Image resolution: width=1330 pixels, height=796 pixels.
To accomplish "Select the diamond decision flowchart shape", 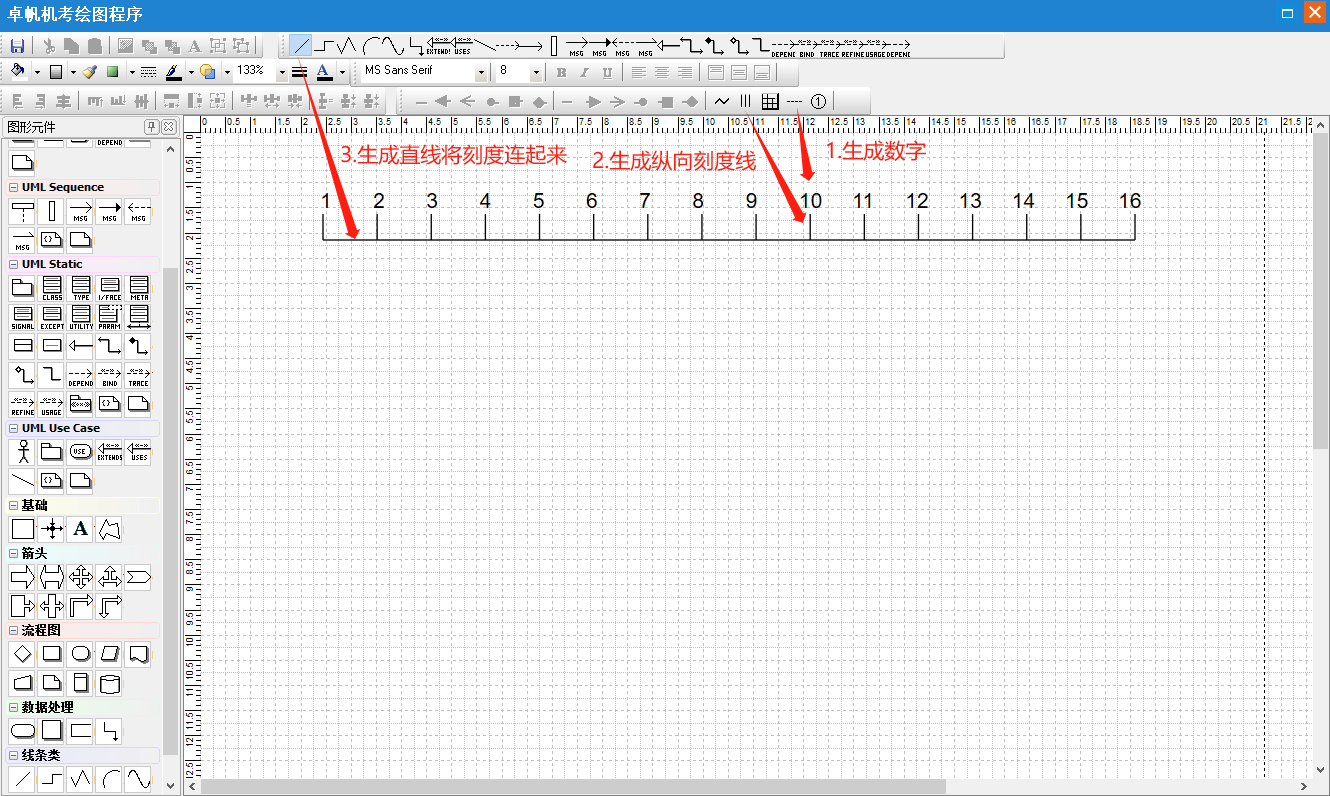I will click(22, 654).
